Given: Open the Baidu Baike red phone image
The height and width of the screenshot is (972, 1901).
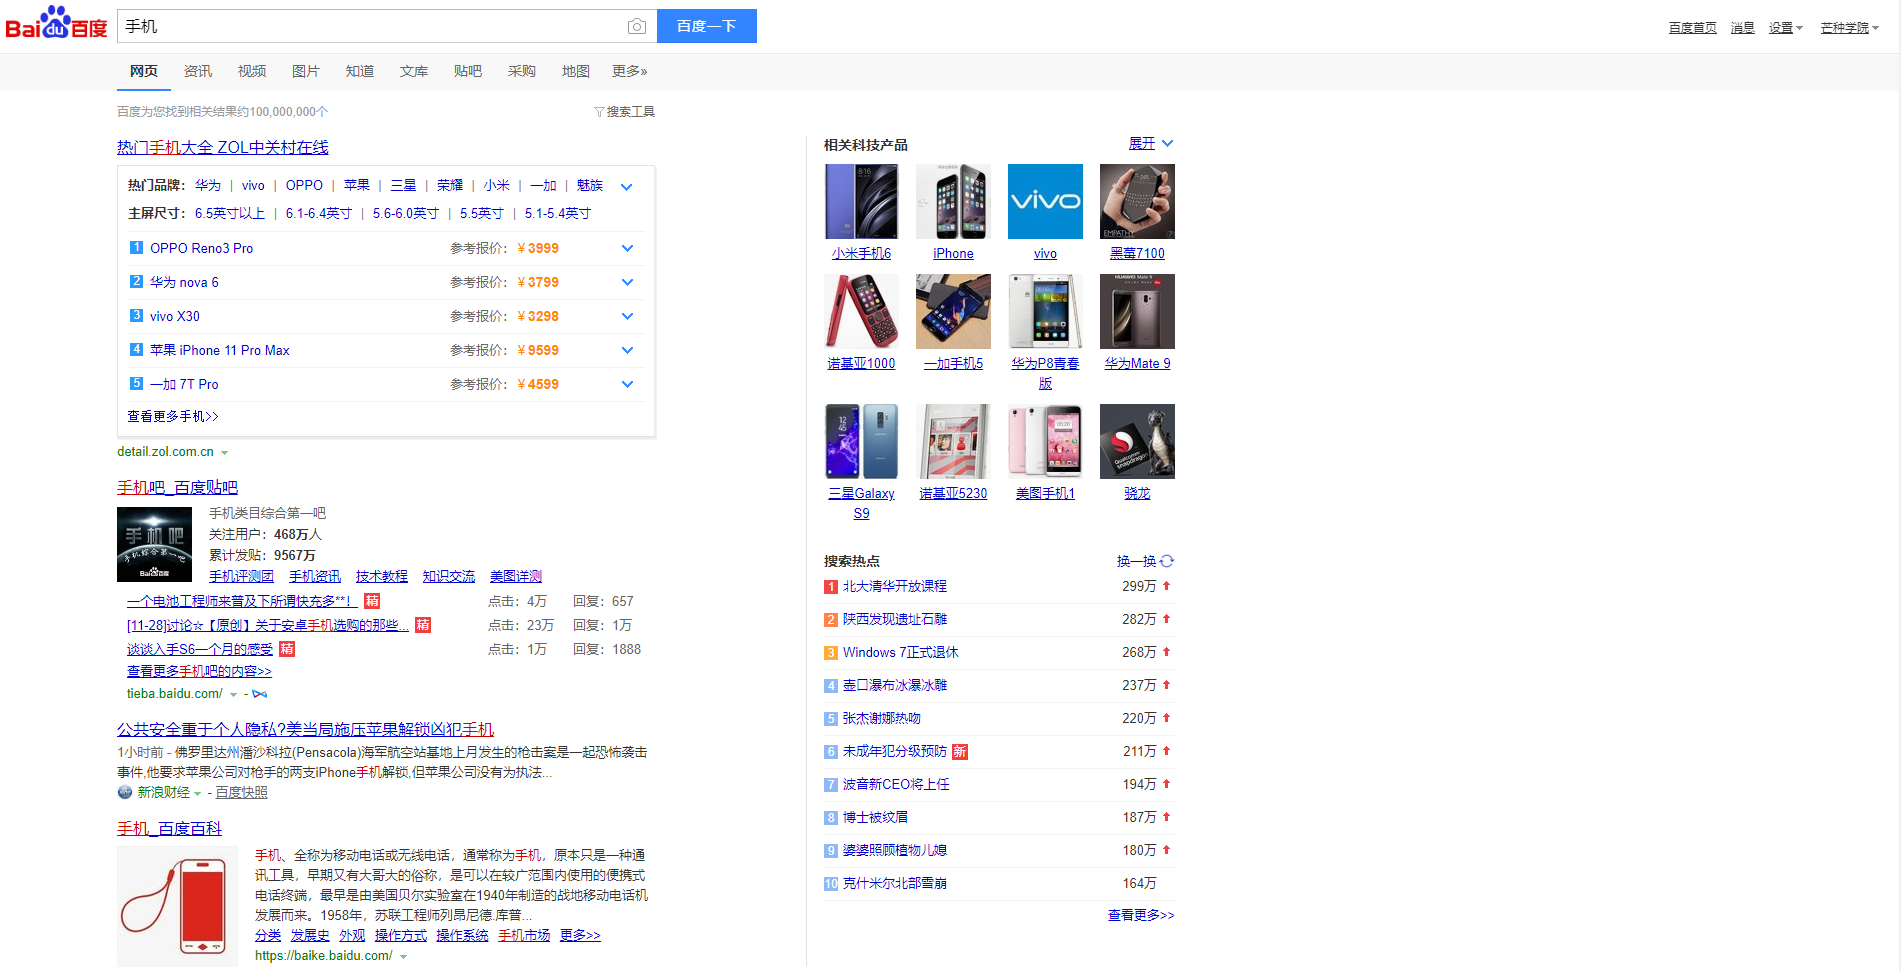Looking at the screenshot, I should (177, 906).
